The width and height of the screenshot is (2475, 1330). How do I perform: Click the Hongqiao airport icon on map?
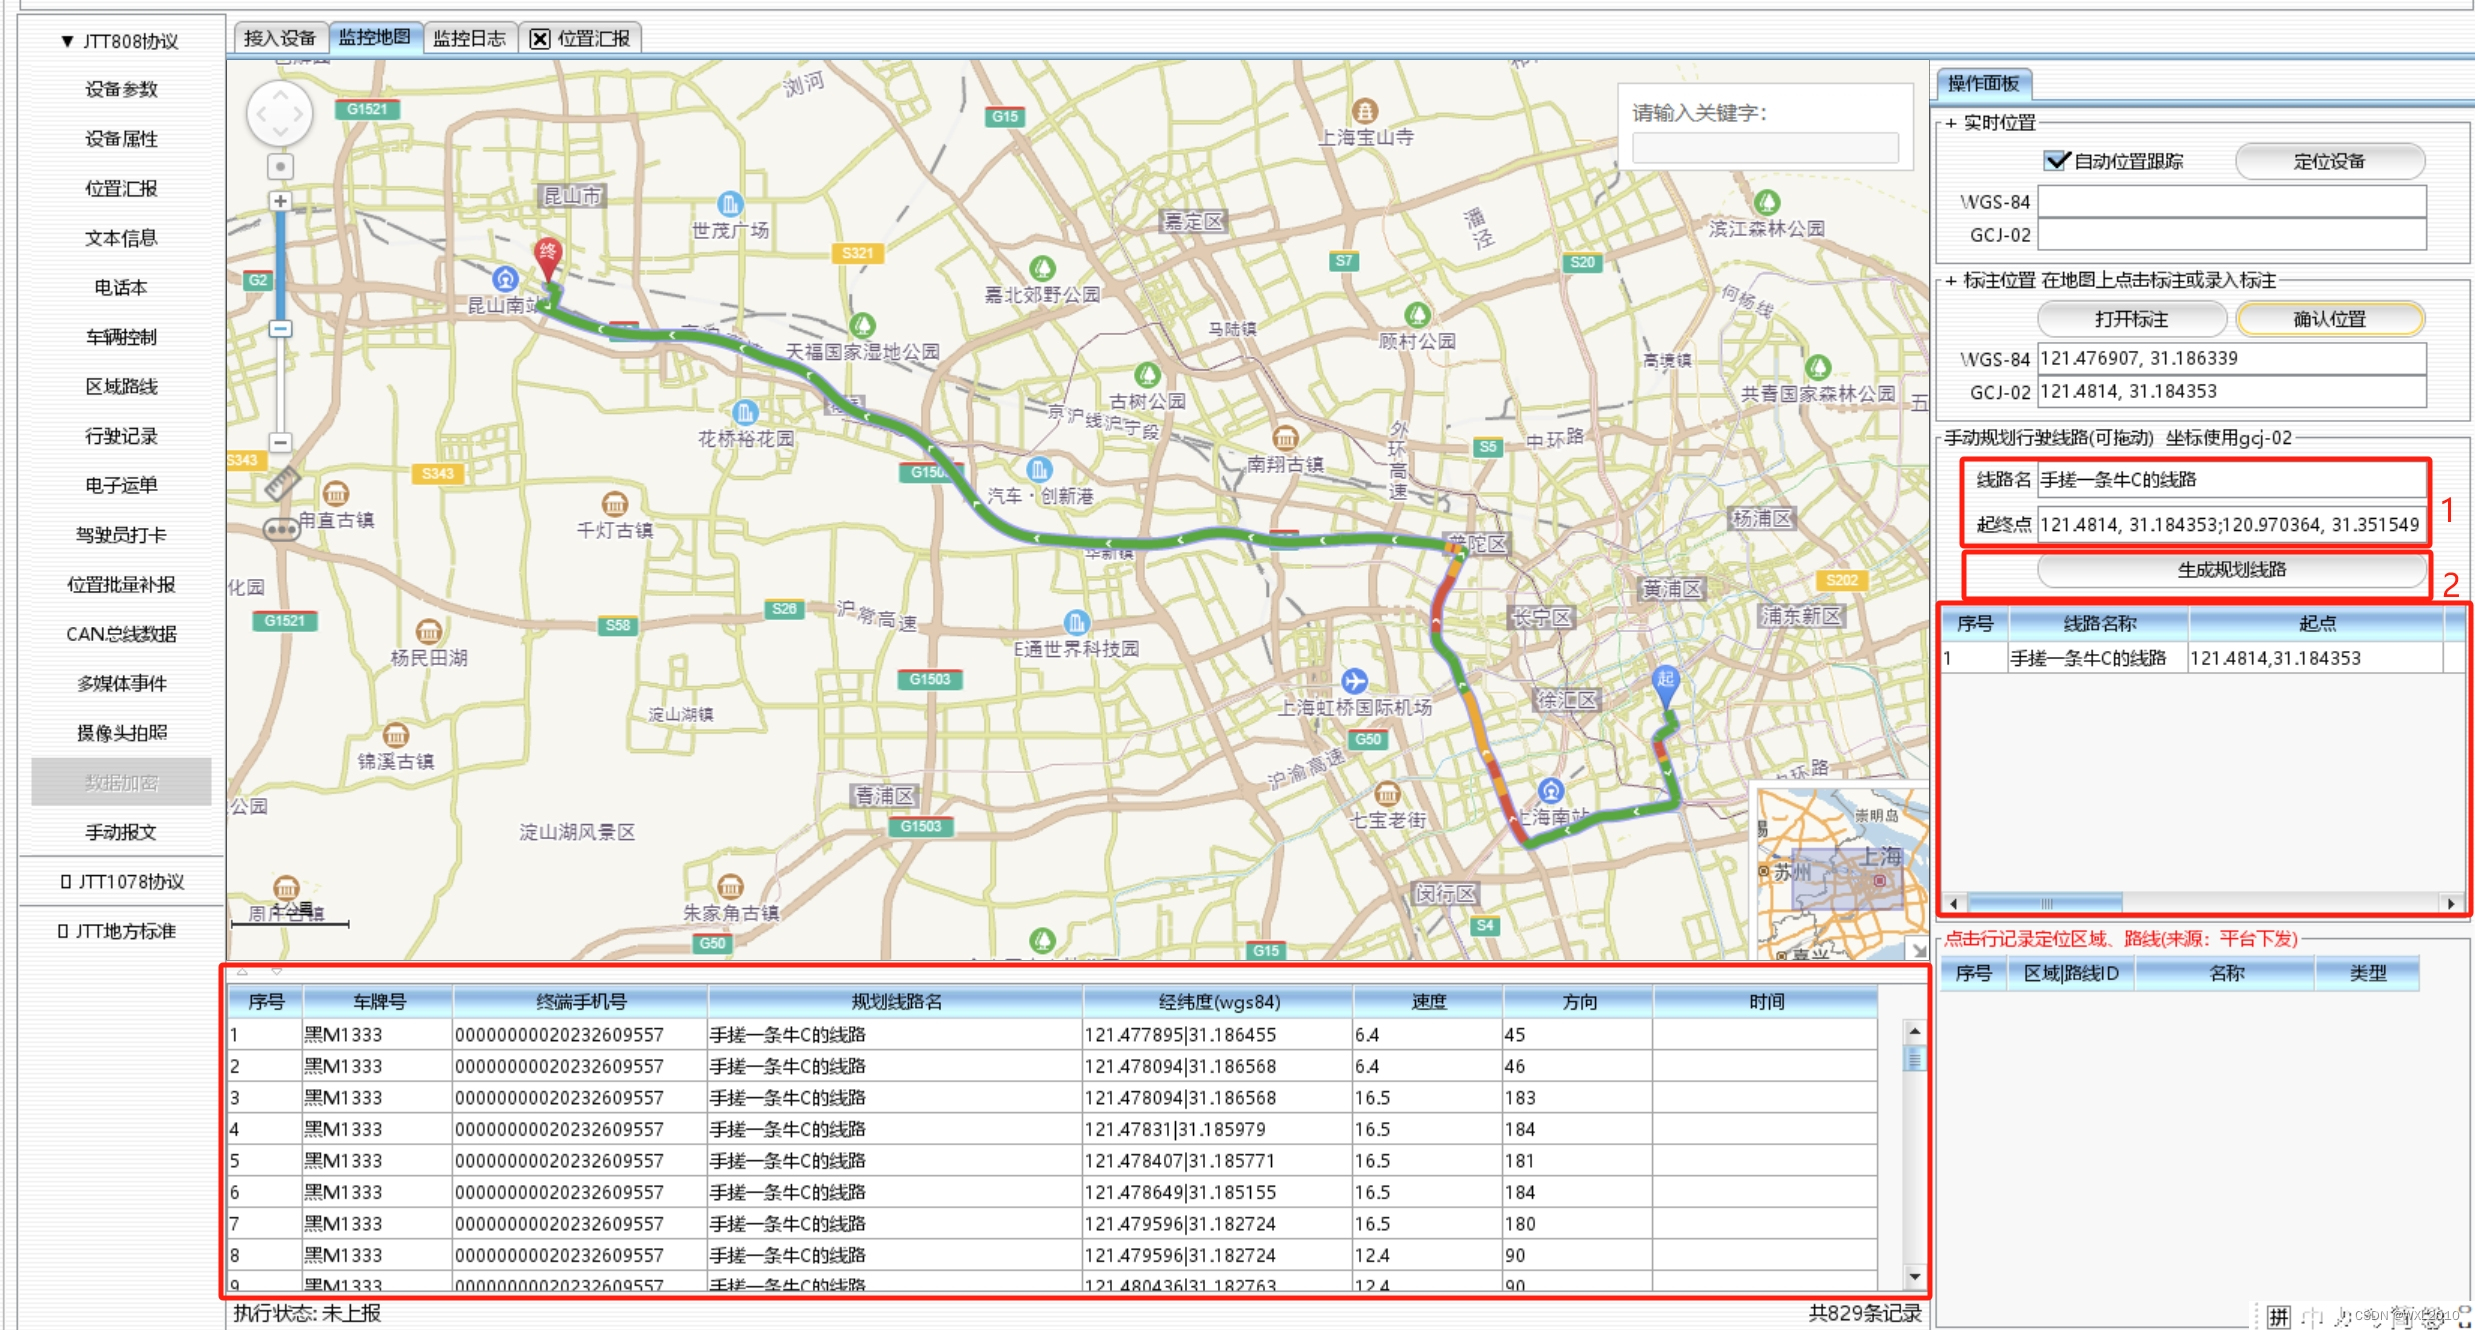pyautogui.click(x=1354, y=681)
